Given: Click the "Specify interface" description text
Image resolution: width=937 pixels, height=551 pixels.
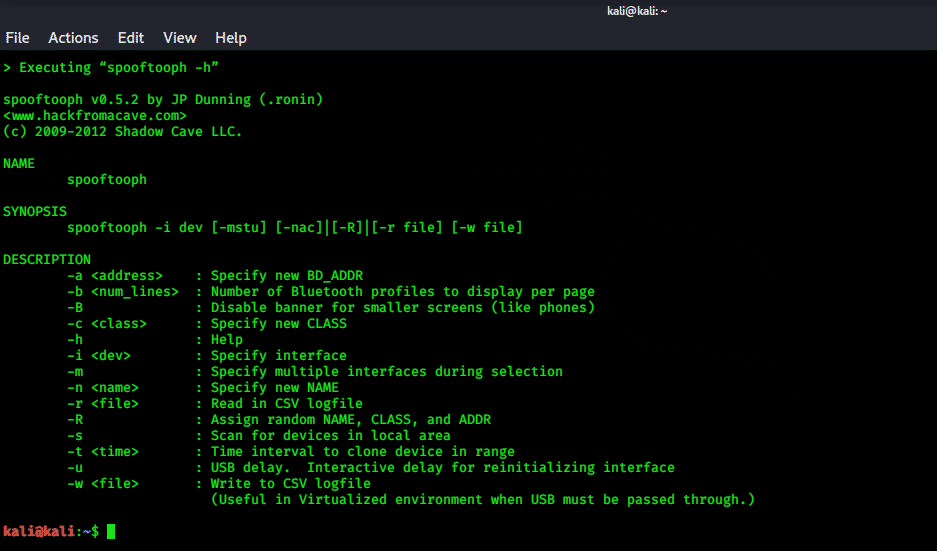Looking at the screenshot, I should click(279, 356).
